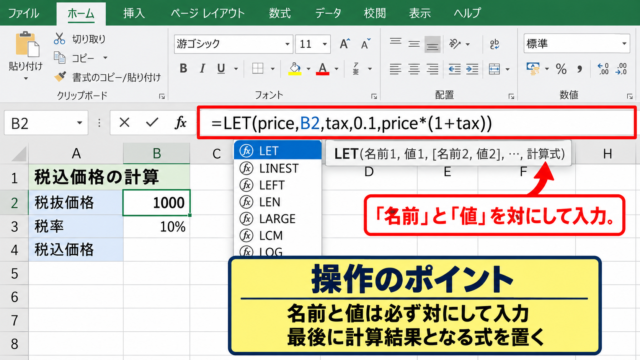Switch to the 校閲 tab
Viewport: 640px width, 360px height.
point(375,13)
